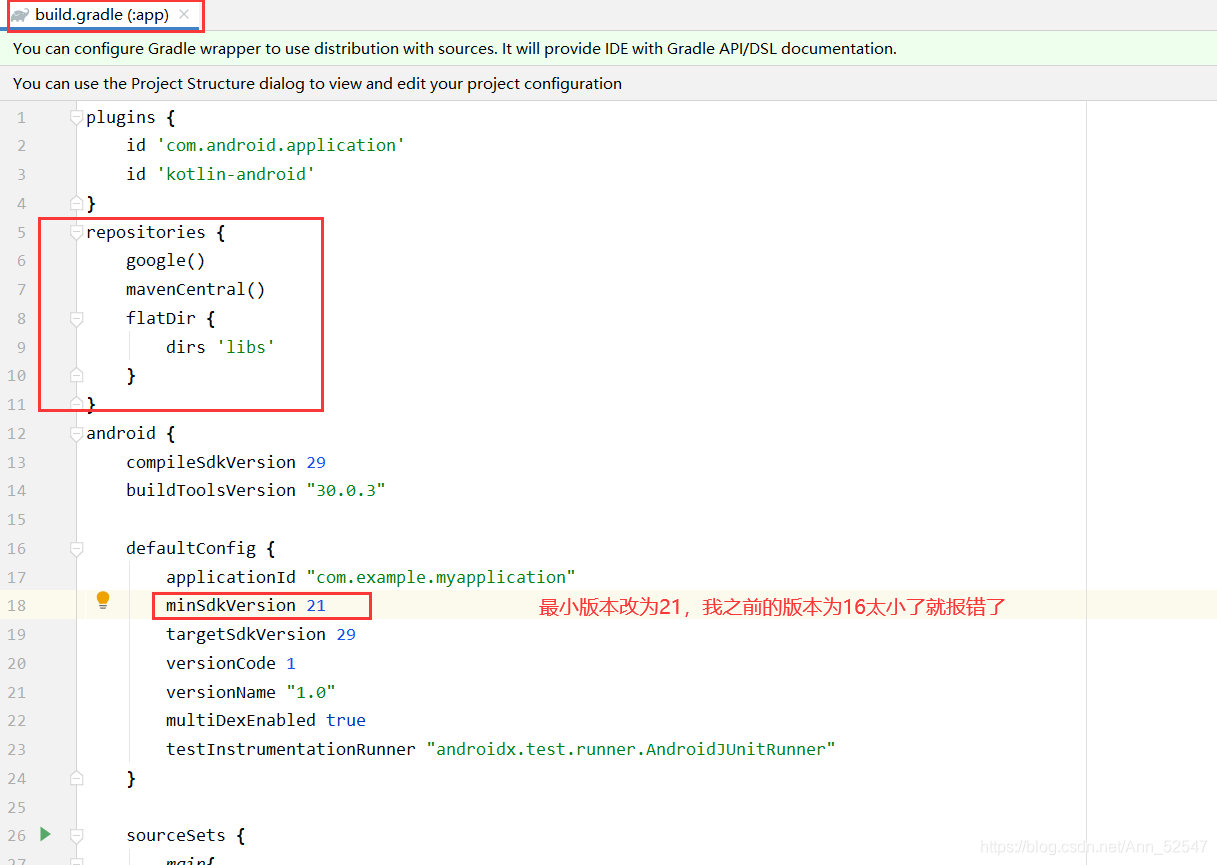
Task: Click the Gradle wrapper distribution notification banner
Action: 608,48
